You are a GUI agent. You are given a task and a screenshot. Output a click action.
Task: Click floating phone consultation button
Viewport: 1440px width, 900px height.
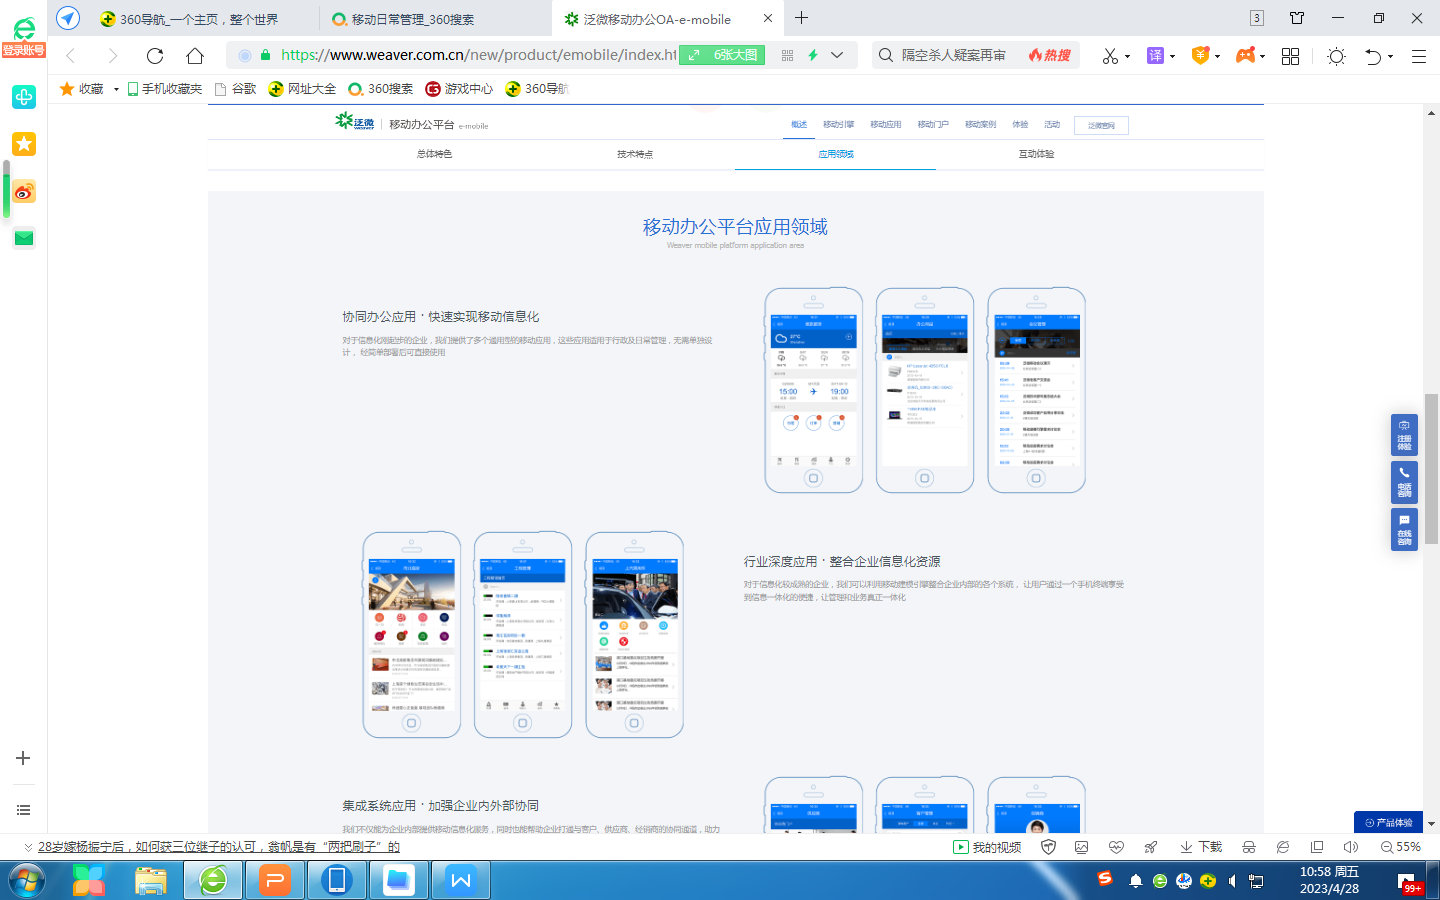pos(1404,481)
